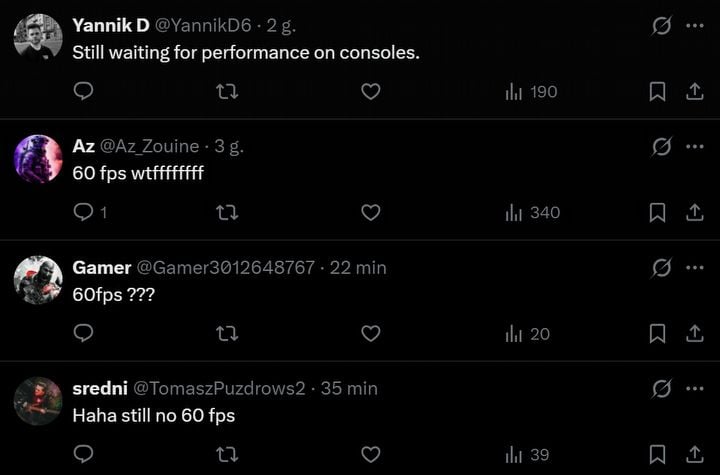
Task: Open more options on Yannik D's tweet
Action: point(694,26)
